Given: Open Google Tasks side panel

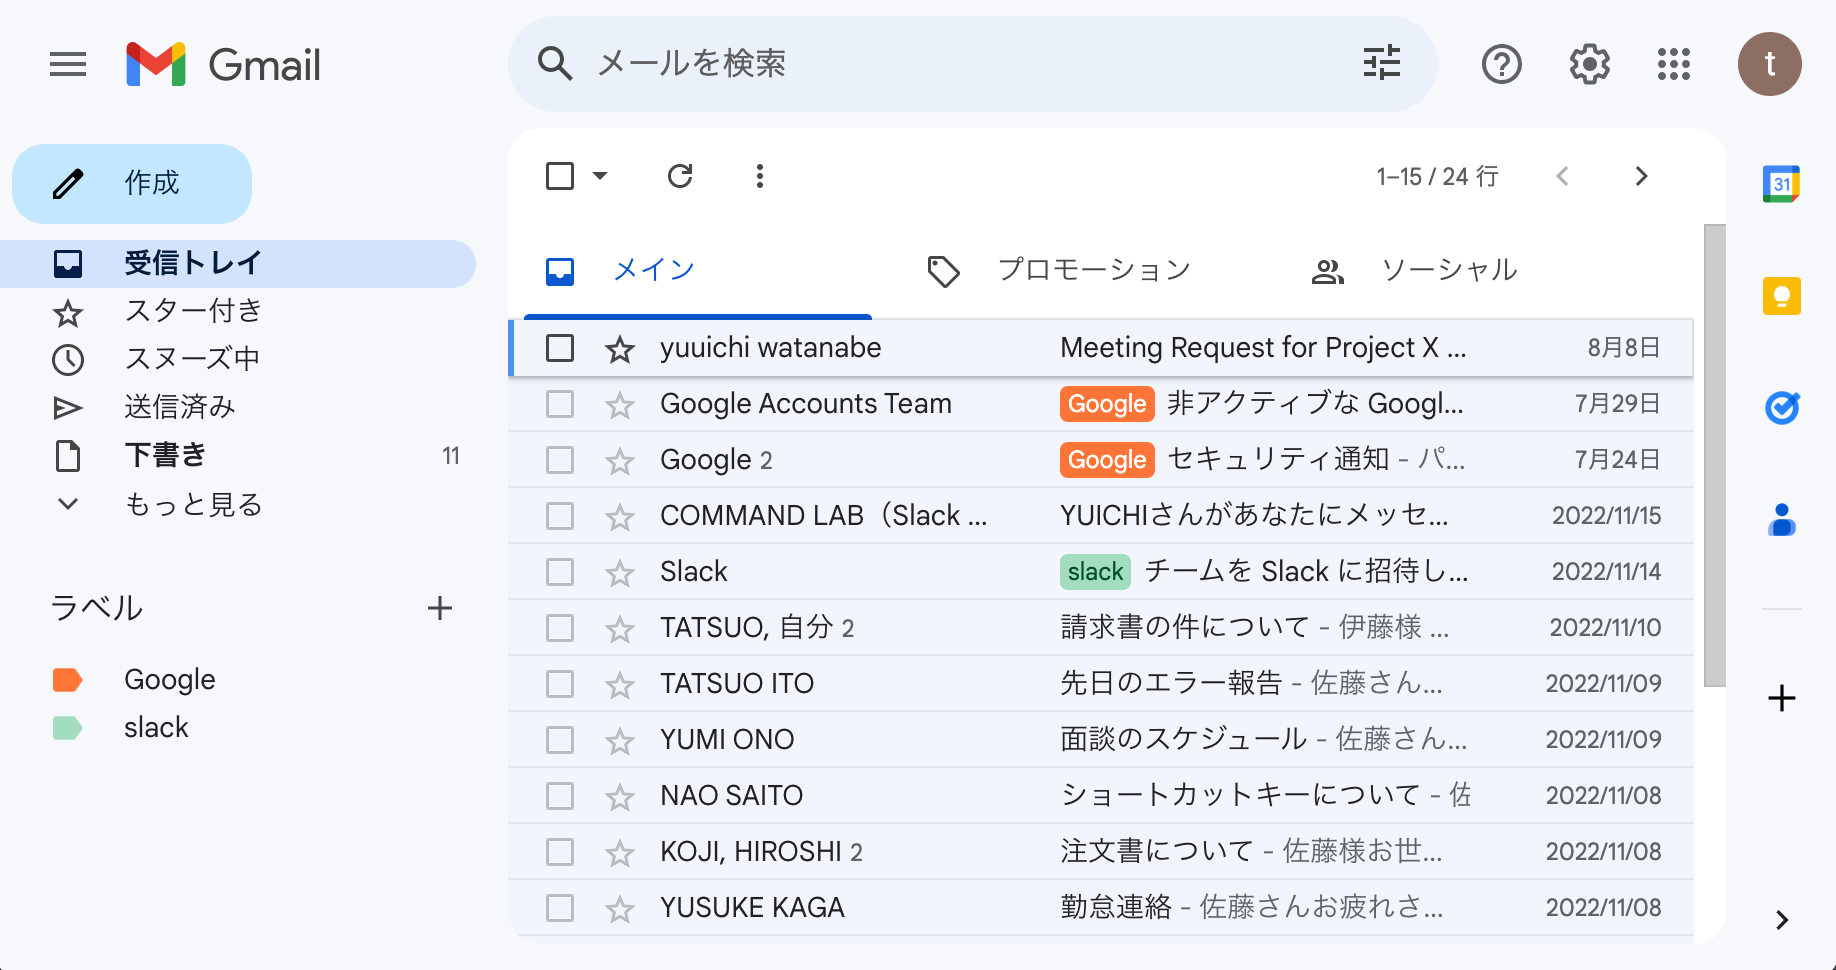Looking at the screenshot, I should (x=1781, y=408).
